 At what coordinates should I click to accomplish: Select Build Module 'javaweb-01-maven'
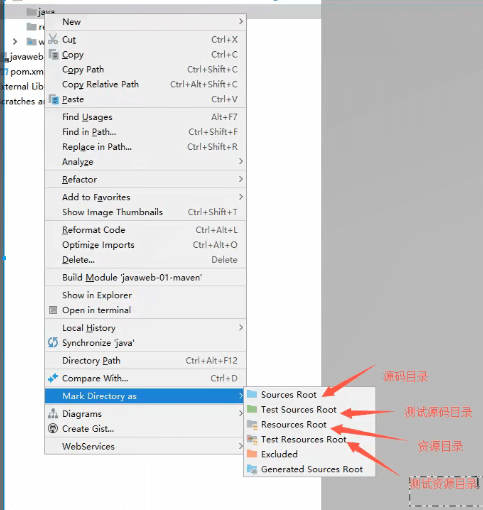145,277
